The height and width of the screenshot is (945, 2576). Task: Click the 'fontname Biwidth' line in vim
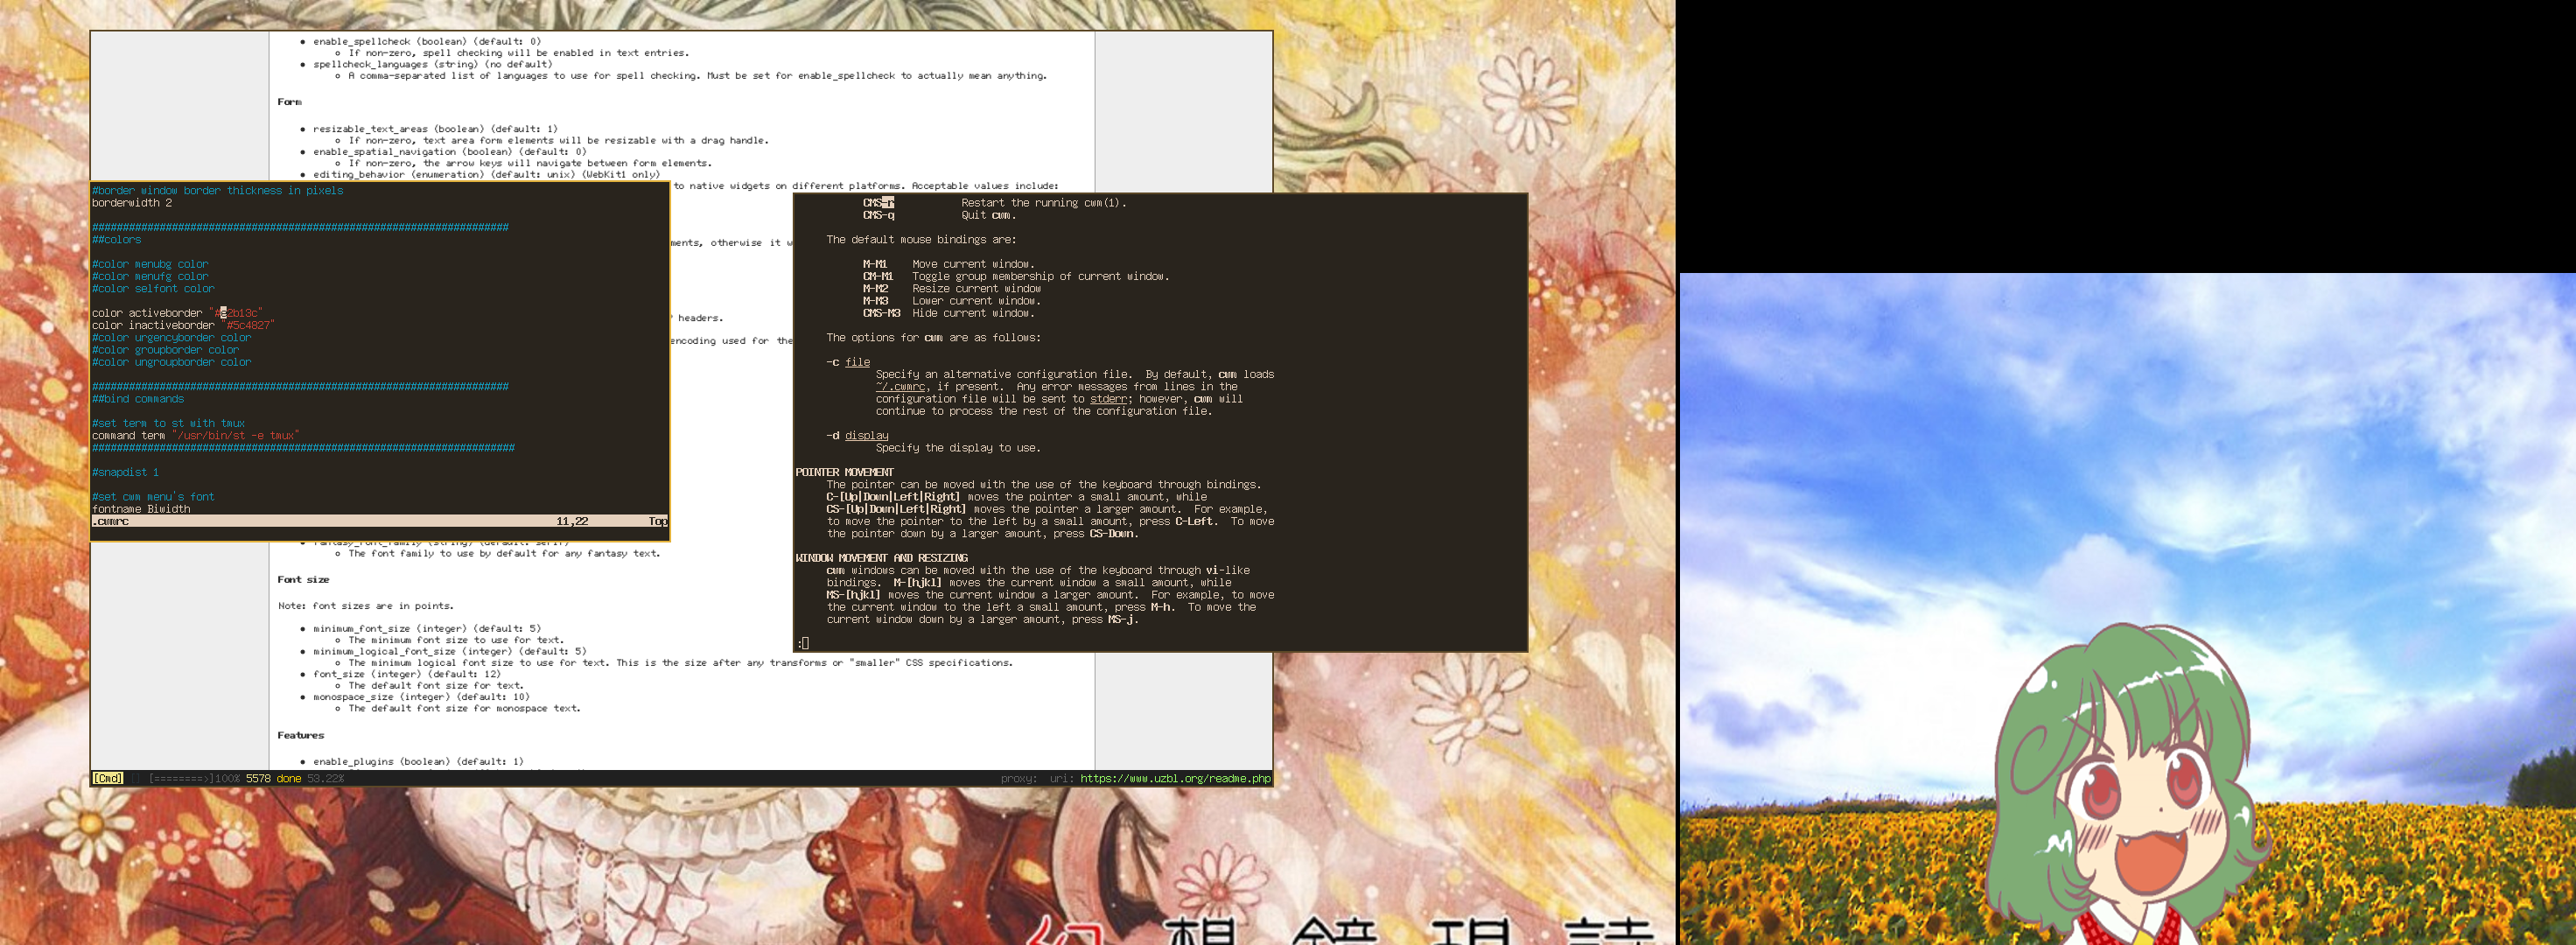point(141,509)
